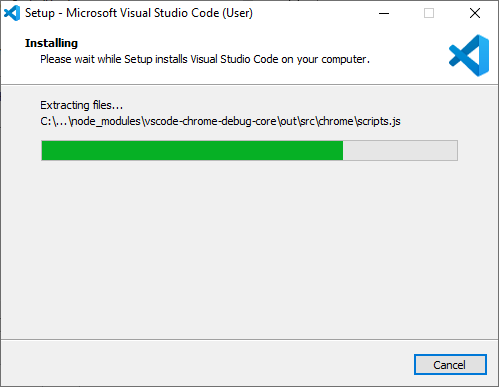Click 'scripts.js' at the end of the path
499x387 pixels.
379,121
